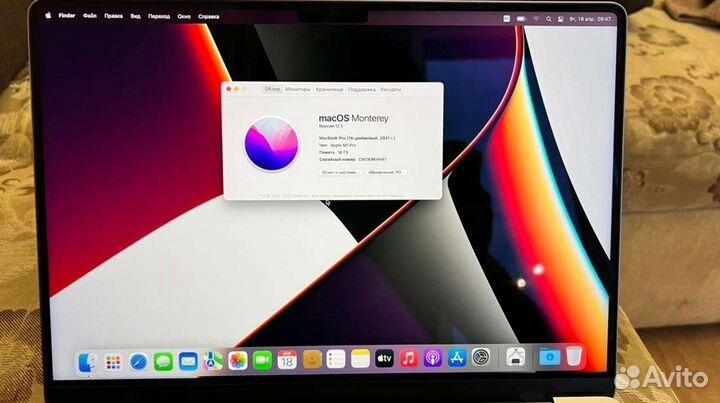Image resolution: width=720 pixels, height=403 pixels.
Task: Open Photos app in the Dock
Action: coord(237,361)
